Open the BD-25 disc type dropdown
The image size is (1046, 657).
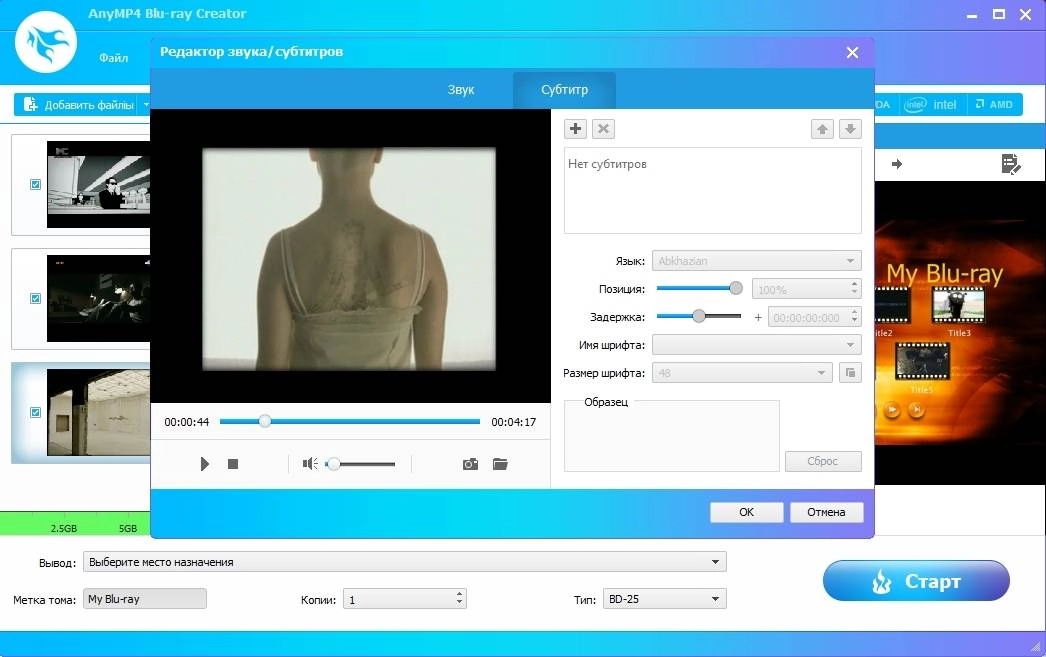tap(664, 599)
